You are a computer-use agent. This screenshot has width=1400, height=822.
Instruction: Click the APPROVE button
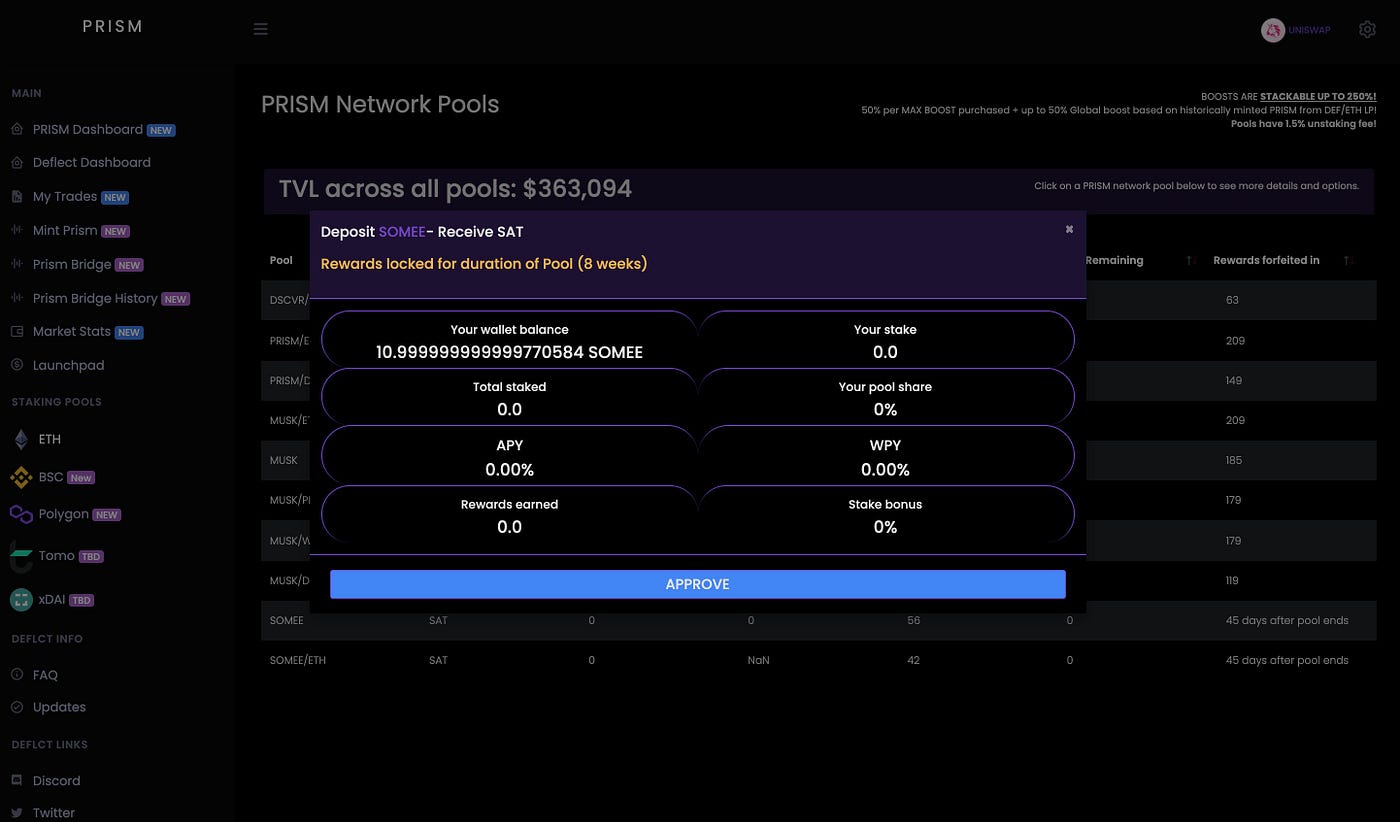(697, 584)
